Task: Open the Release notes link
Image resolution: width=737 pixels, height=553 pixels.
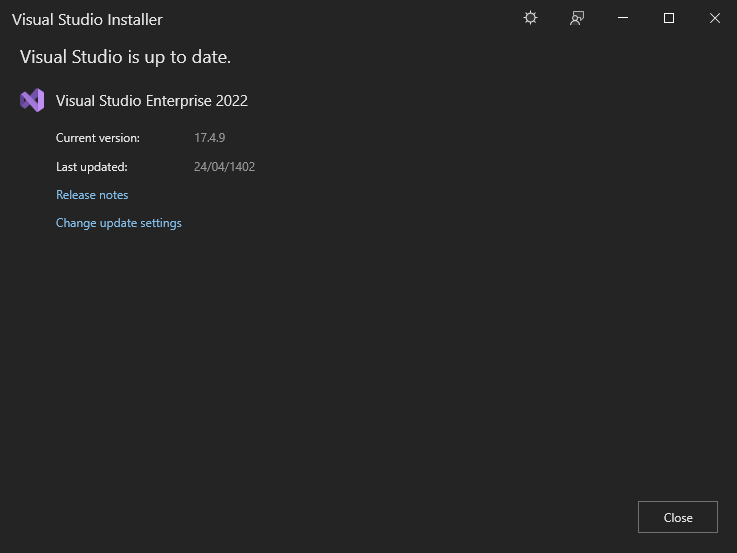Action: point(92,195)
